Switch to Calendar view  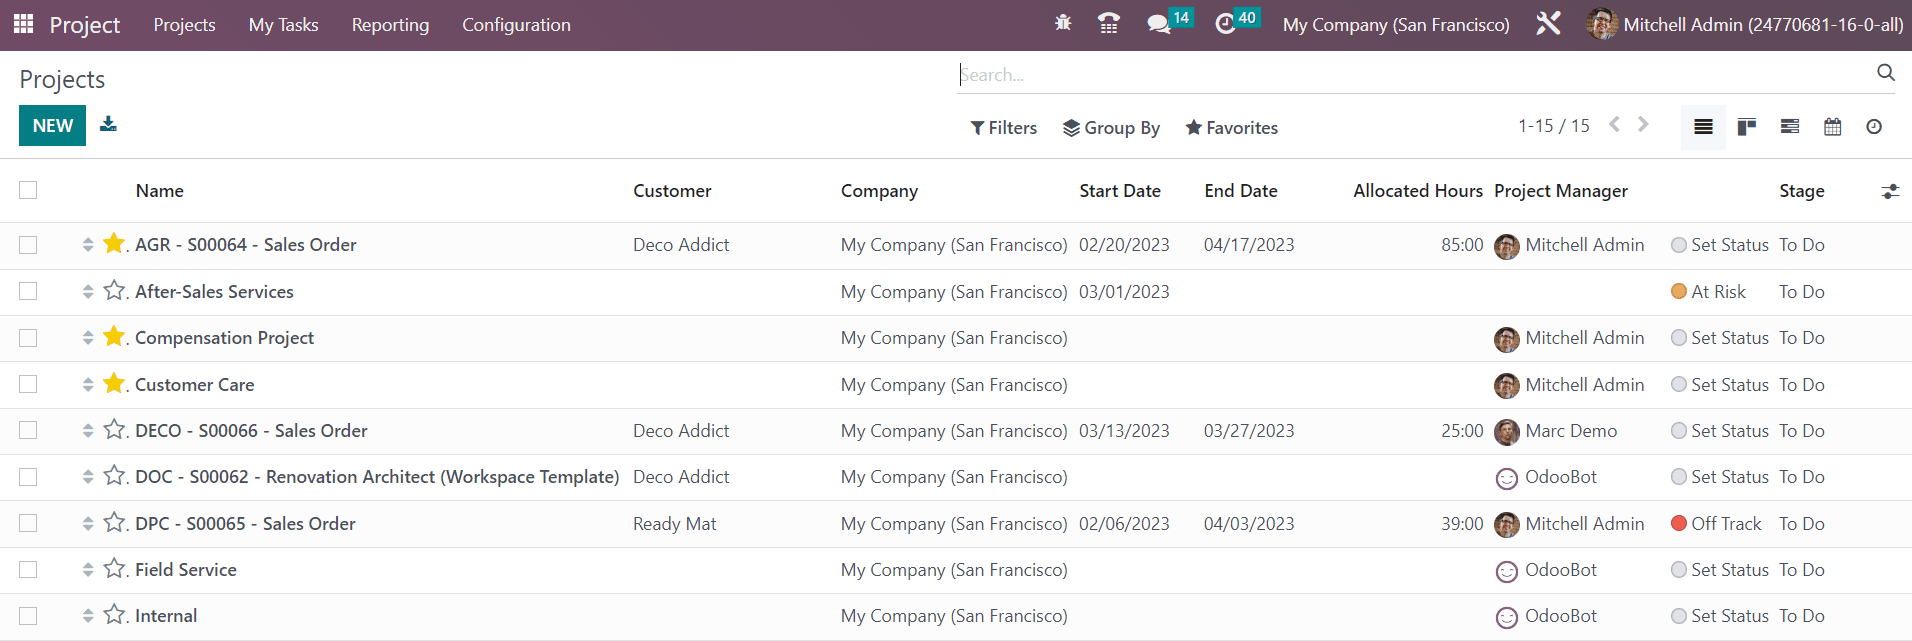(x=1832, y=127)
